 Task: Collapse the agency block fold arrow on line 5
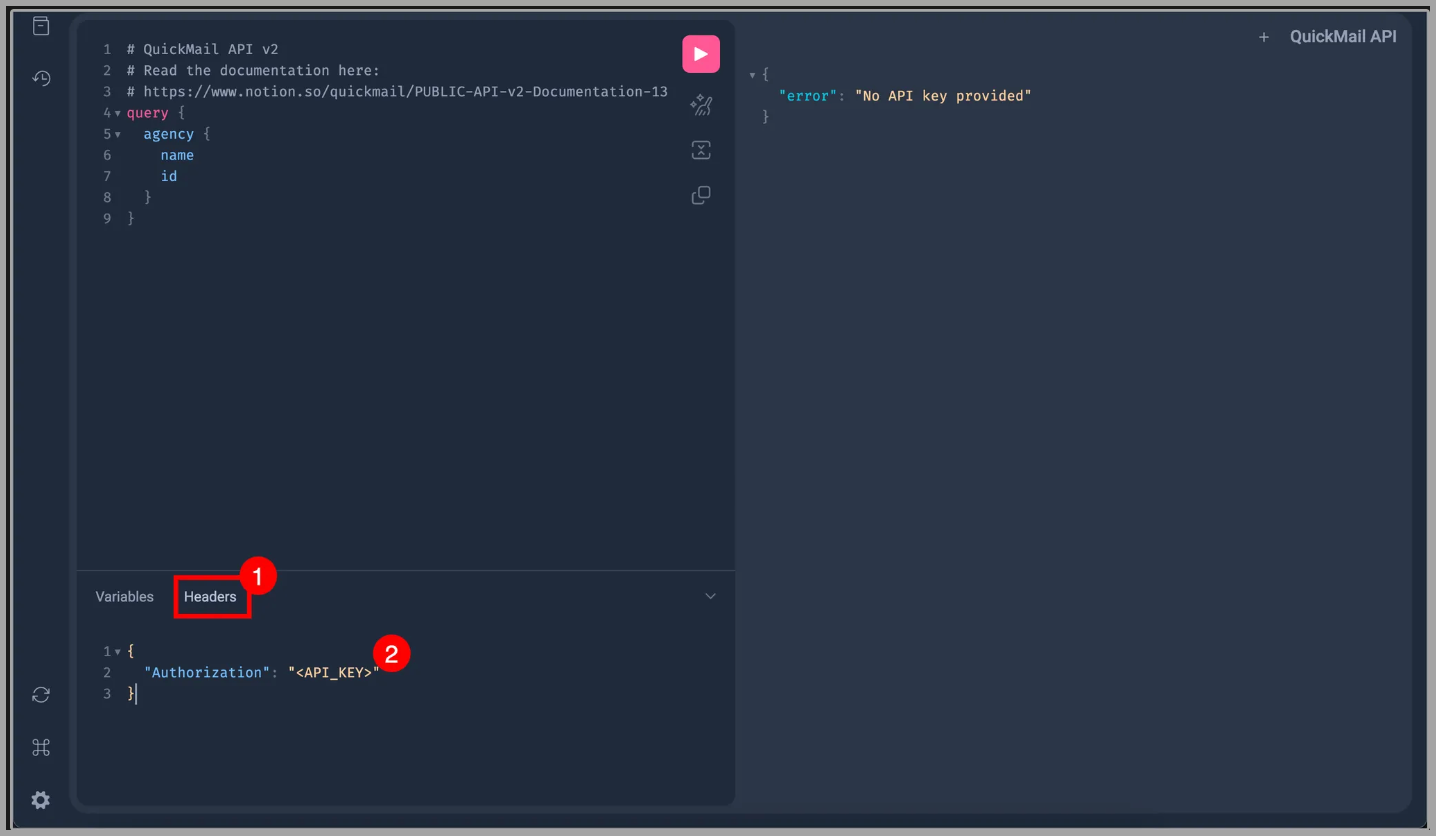(x=118, y=134)
